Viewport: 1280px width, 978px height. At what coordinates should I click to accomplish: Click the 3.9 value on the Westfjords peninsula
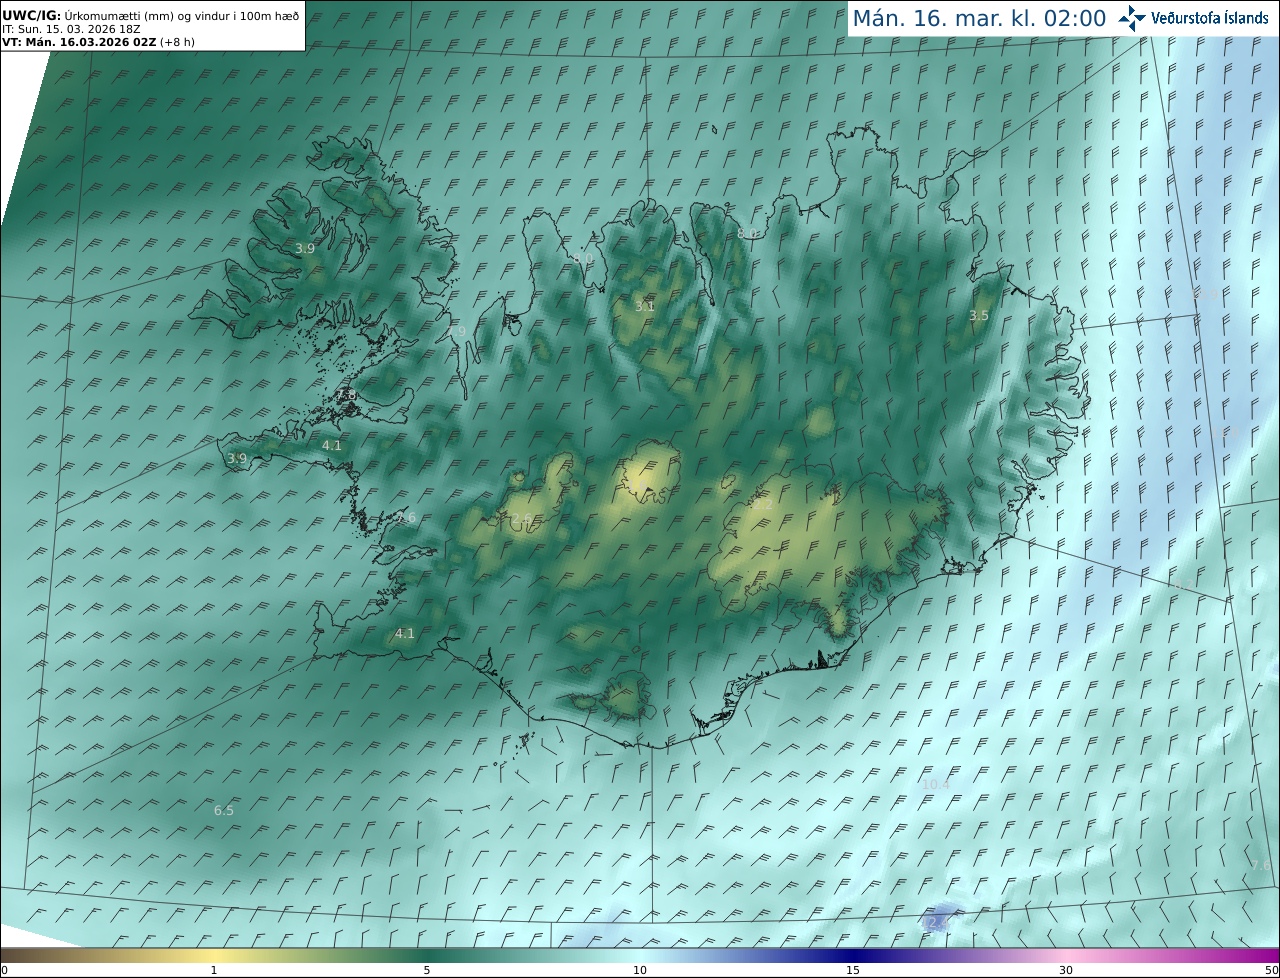coord(305,248)
